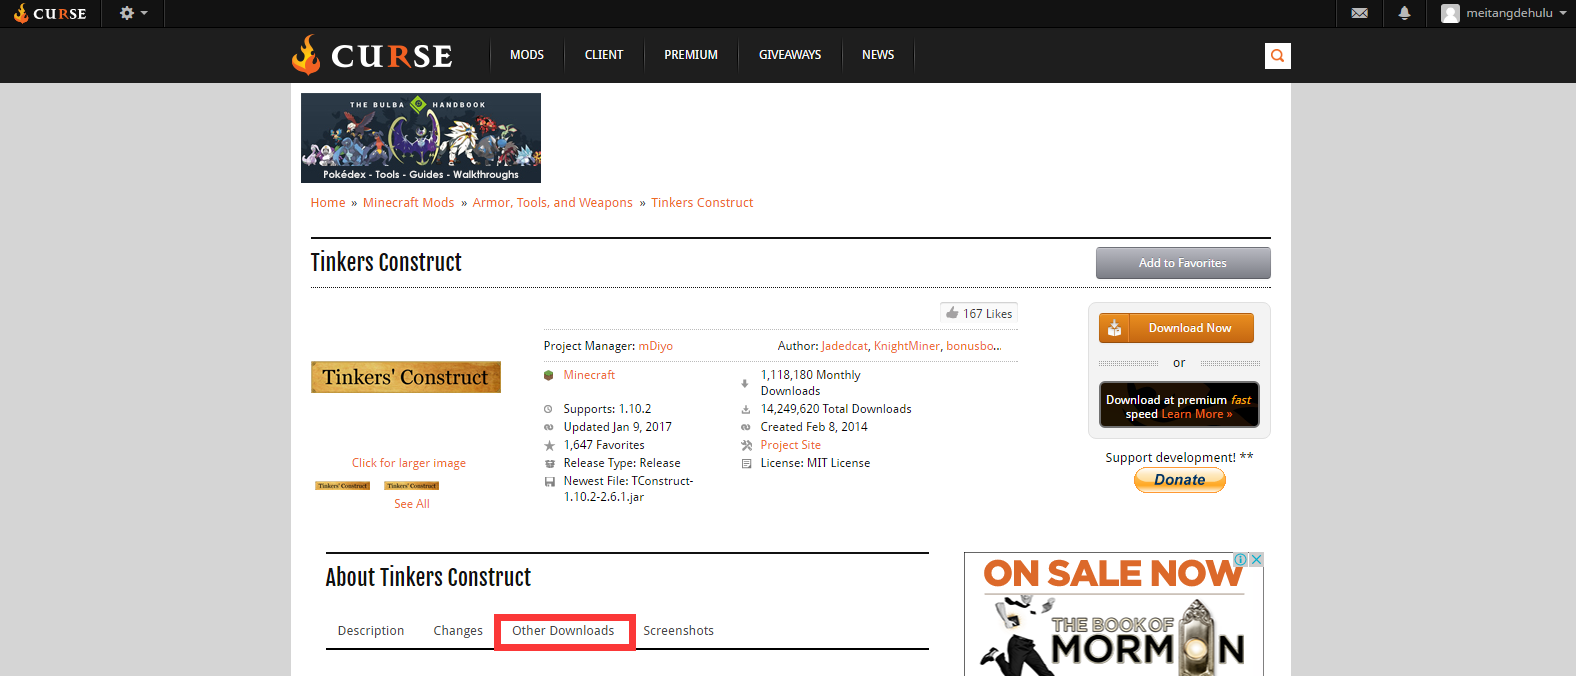Close the ad with X icon
Screen dimensions: 1576x676
[x=1257, y=560]
